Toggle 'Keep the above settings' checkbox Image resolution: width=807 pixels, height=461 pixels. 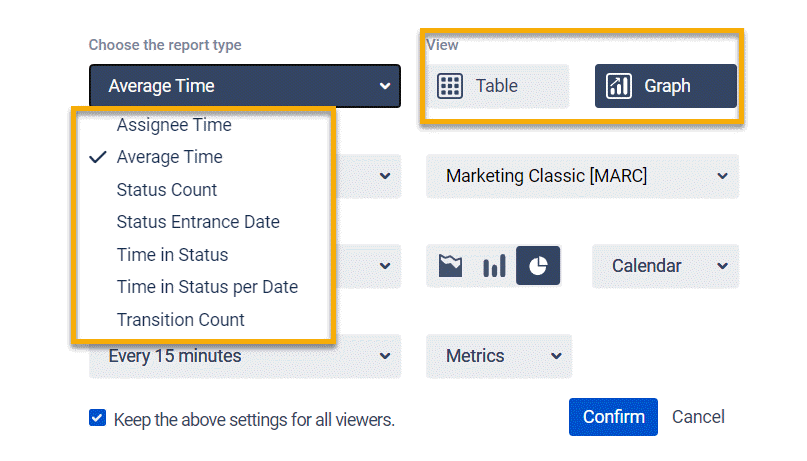pos(97,418)
